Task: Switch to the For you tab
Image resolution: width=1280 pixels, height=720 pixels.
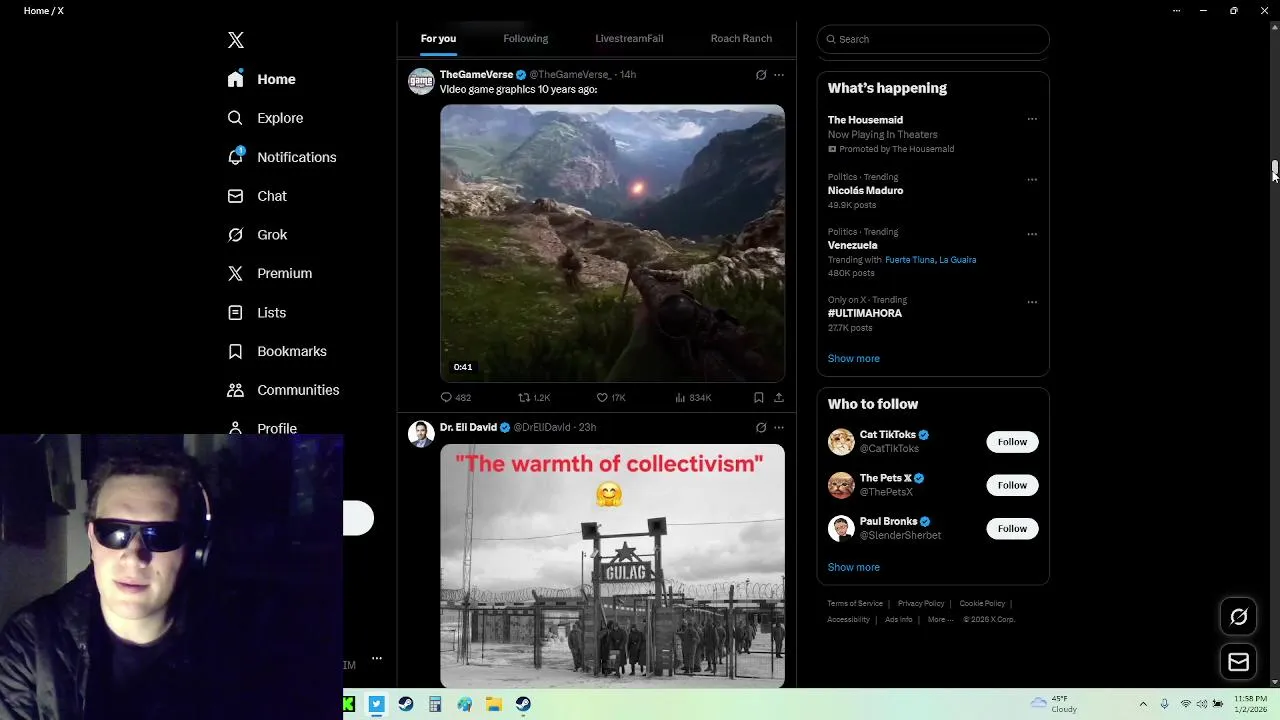Action: click(438, 38)
